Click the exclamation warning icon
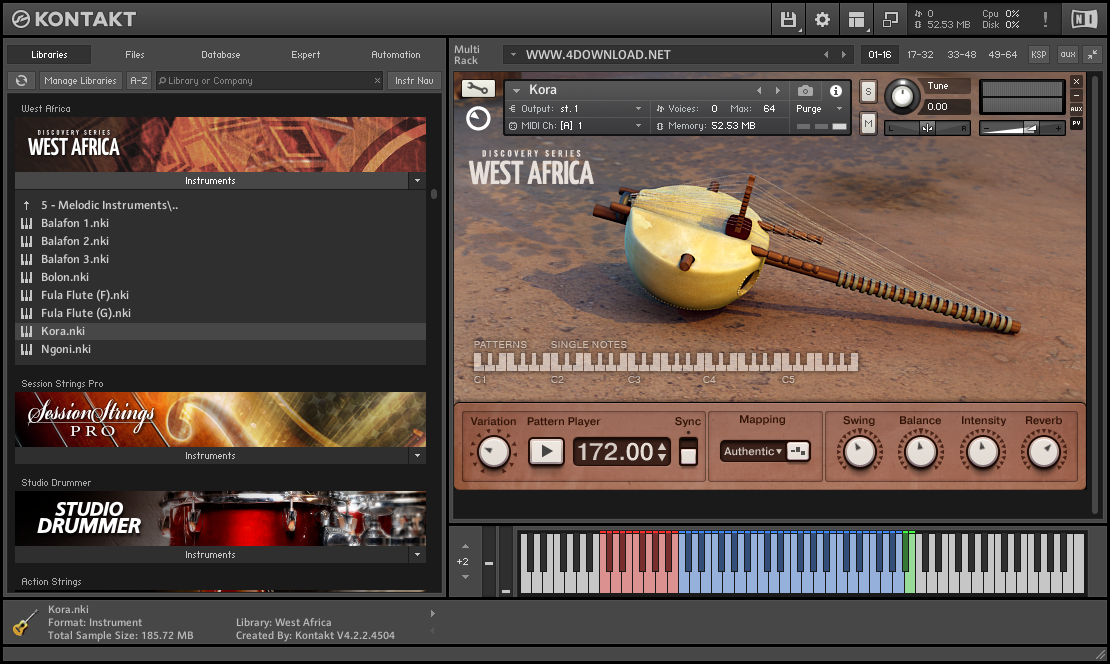 click(1045, 19)
